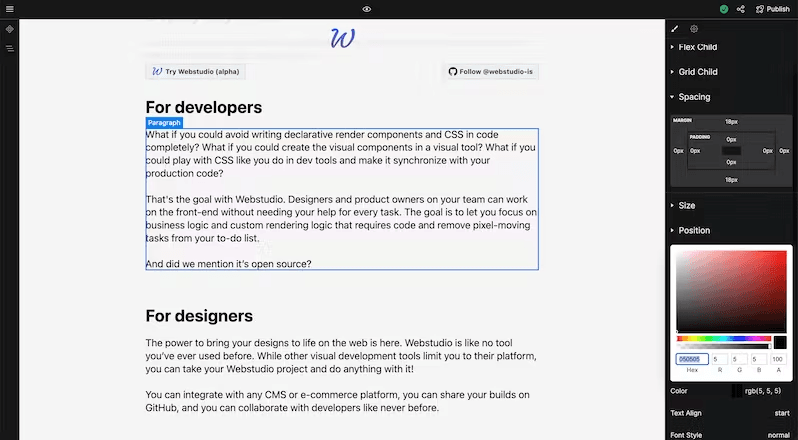Focus the B channel input
798x440 pixels.
(x=758, y=359)
